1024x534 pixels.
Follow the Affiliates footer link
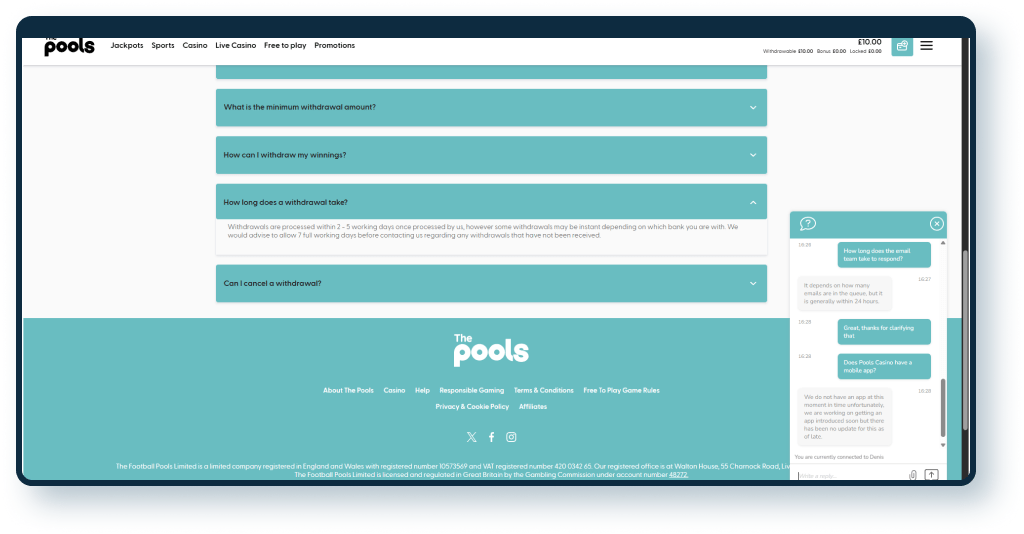click(x=533, y=407)
